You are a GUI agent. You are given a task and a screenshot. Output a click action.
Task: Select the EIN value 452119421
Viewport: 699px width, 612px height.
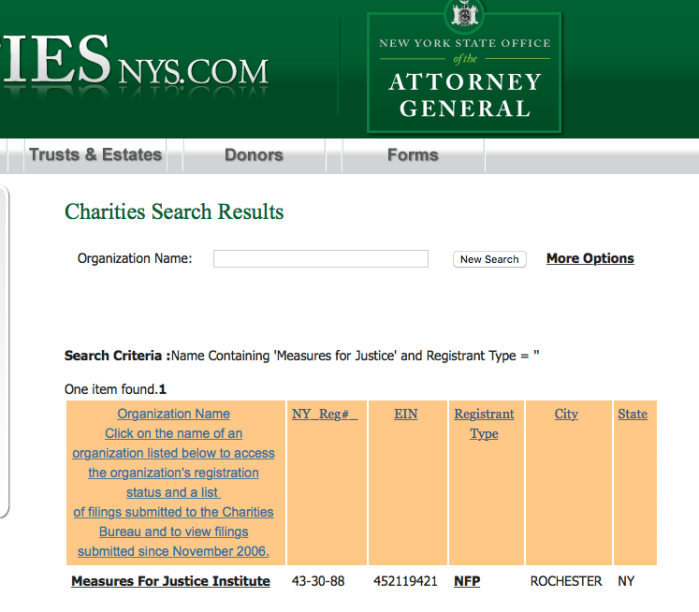click(x=405, y=581)
